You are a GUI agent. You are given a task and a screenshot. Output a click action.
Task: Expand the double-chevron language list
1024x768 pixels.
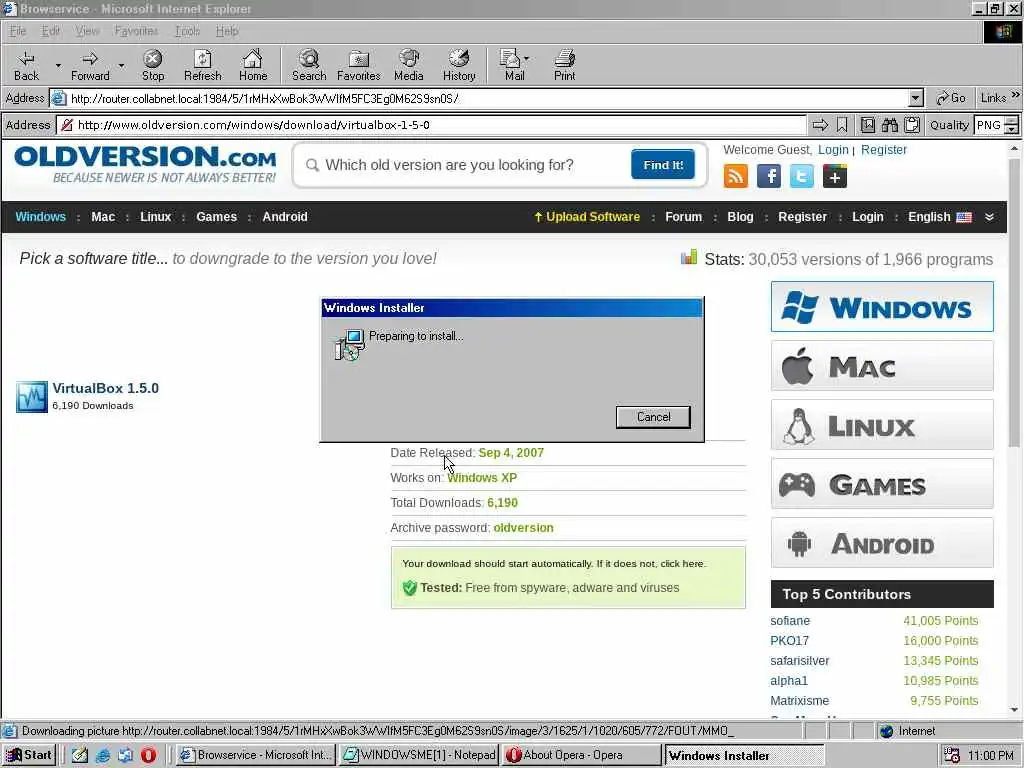point(989,217)
